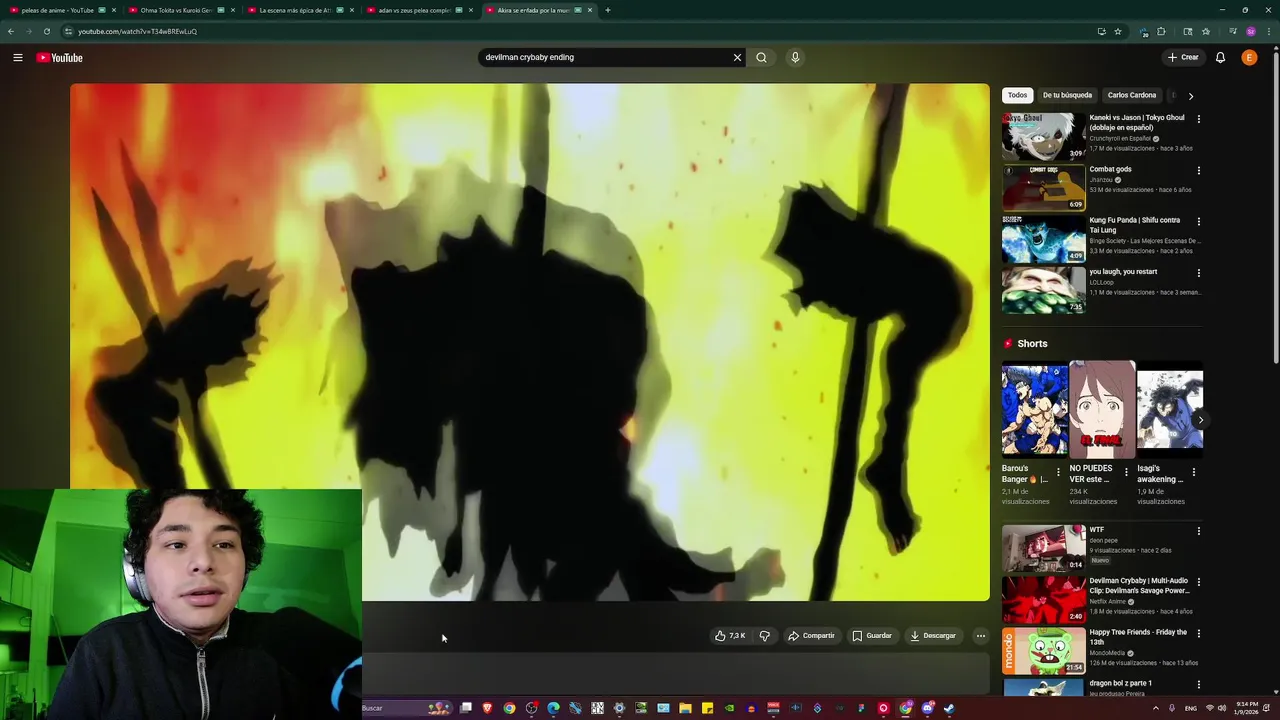Image resolution: width=1280 pixels, height=720 pixels.
Task: Open Kaneki vs Jason Tokyo Ghoul thumbnail
Action: [x=1044, y=136]
